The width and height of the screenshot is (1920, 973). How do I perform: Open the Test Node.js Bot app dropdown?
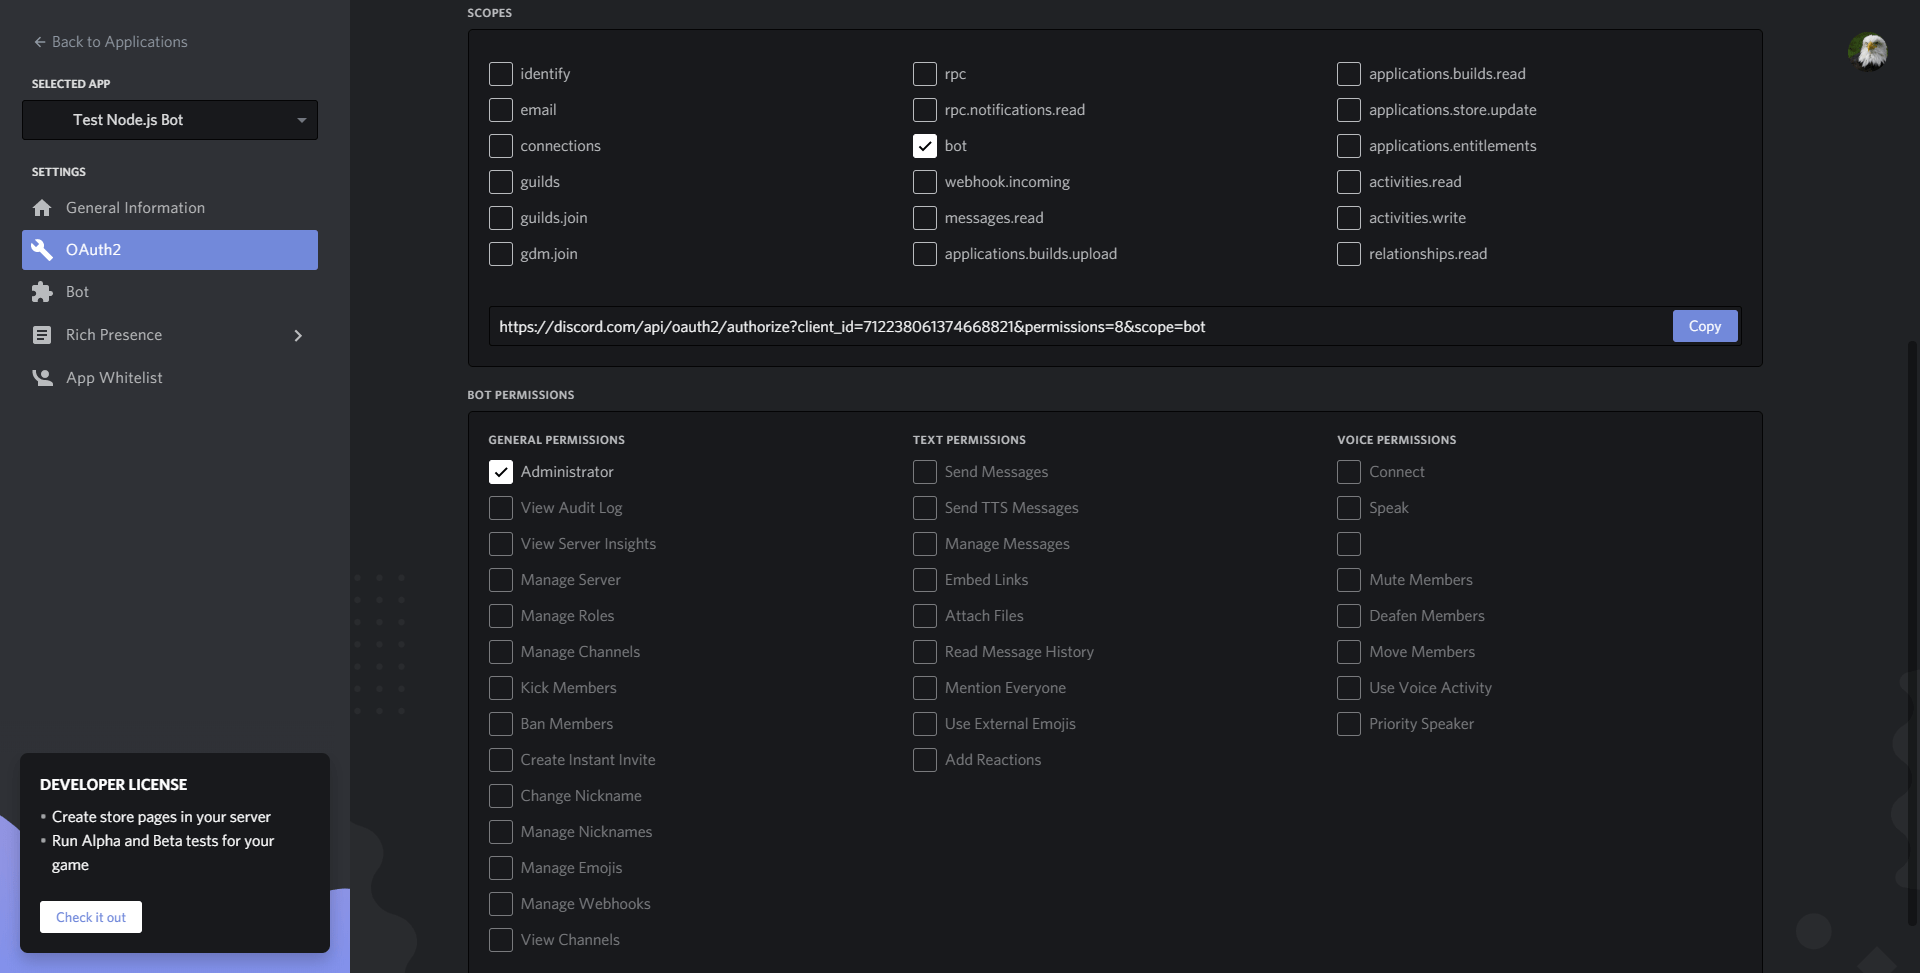click(170, 120)
